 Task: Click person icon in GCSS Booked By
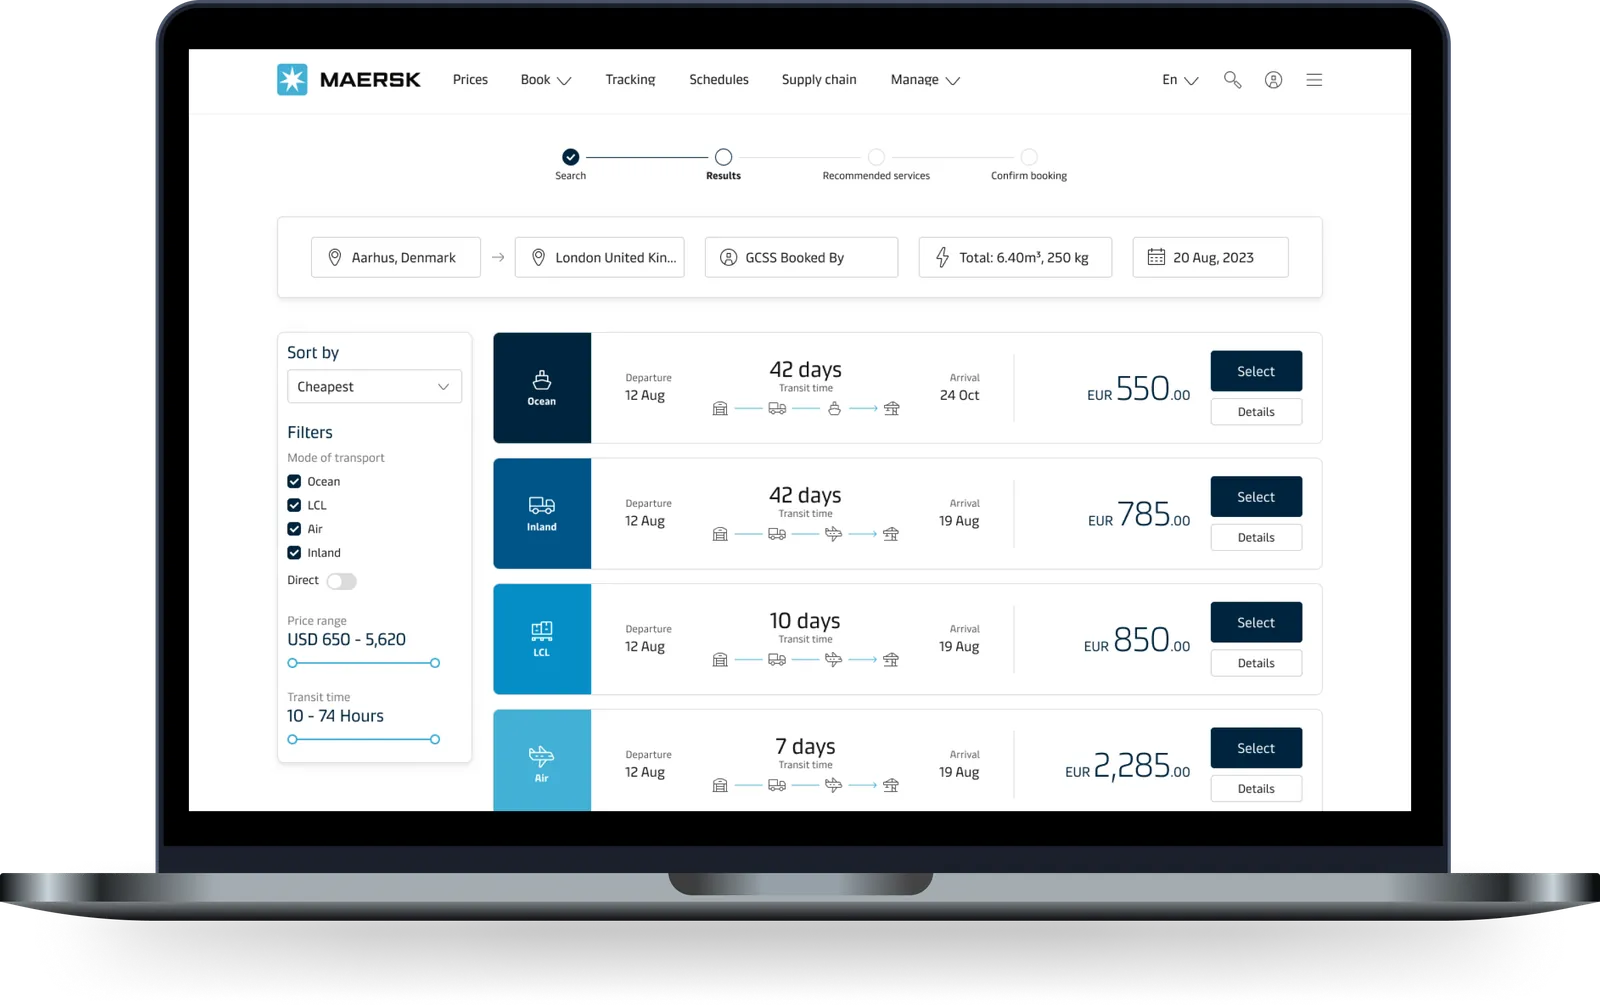point(729,257)
